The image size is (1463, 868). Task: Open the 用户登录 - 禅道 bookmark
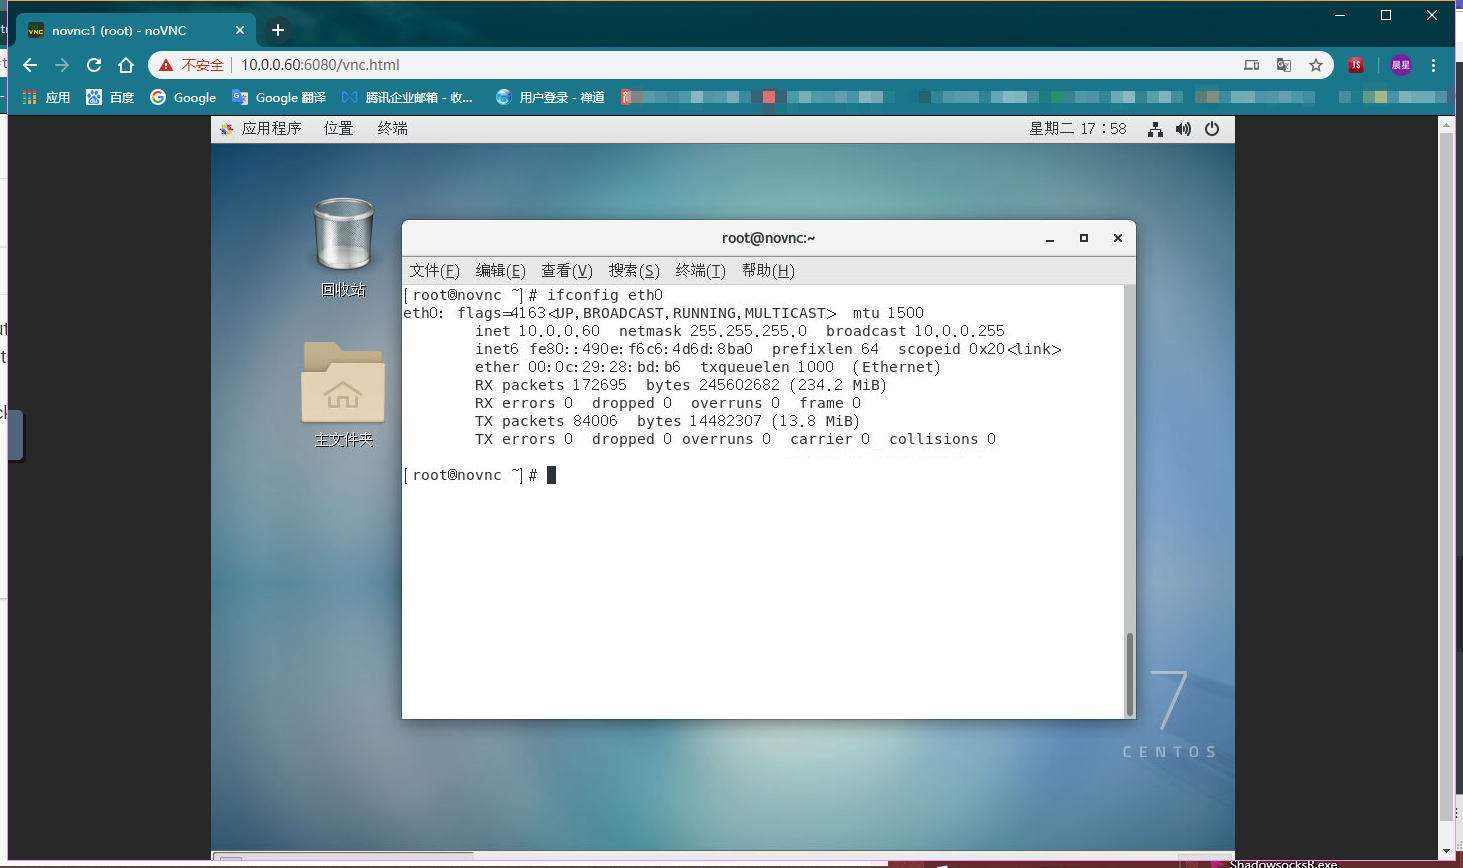coord(550,97)
